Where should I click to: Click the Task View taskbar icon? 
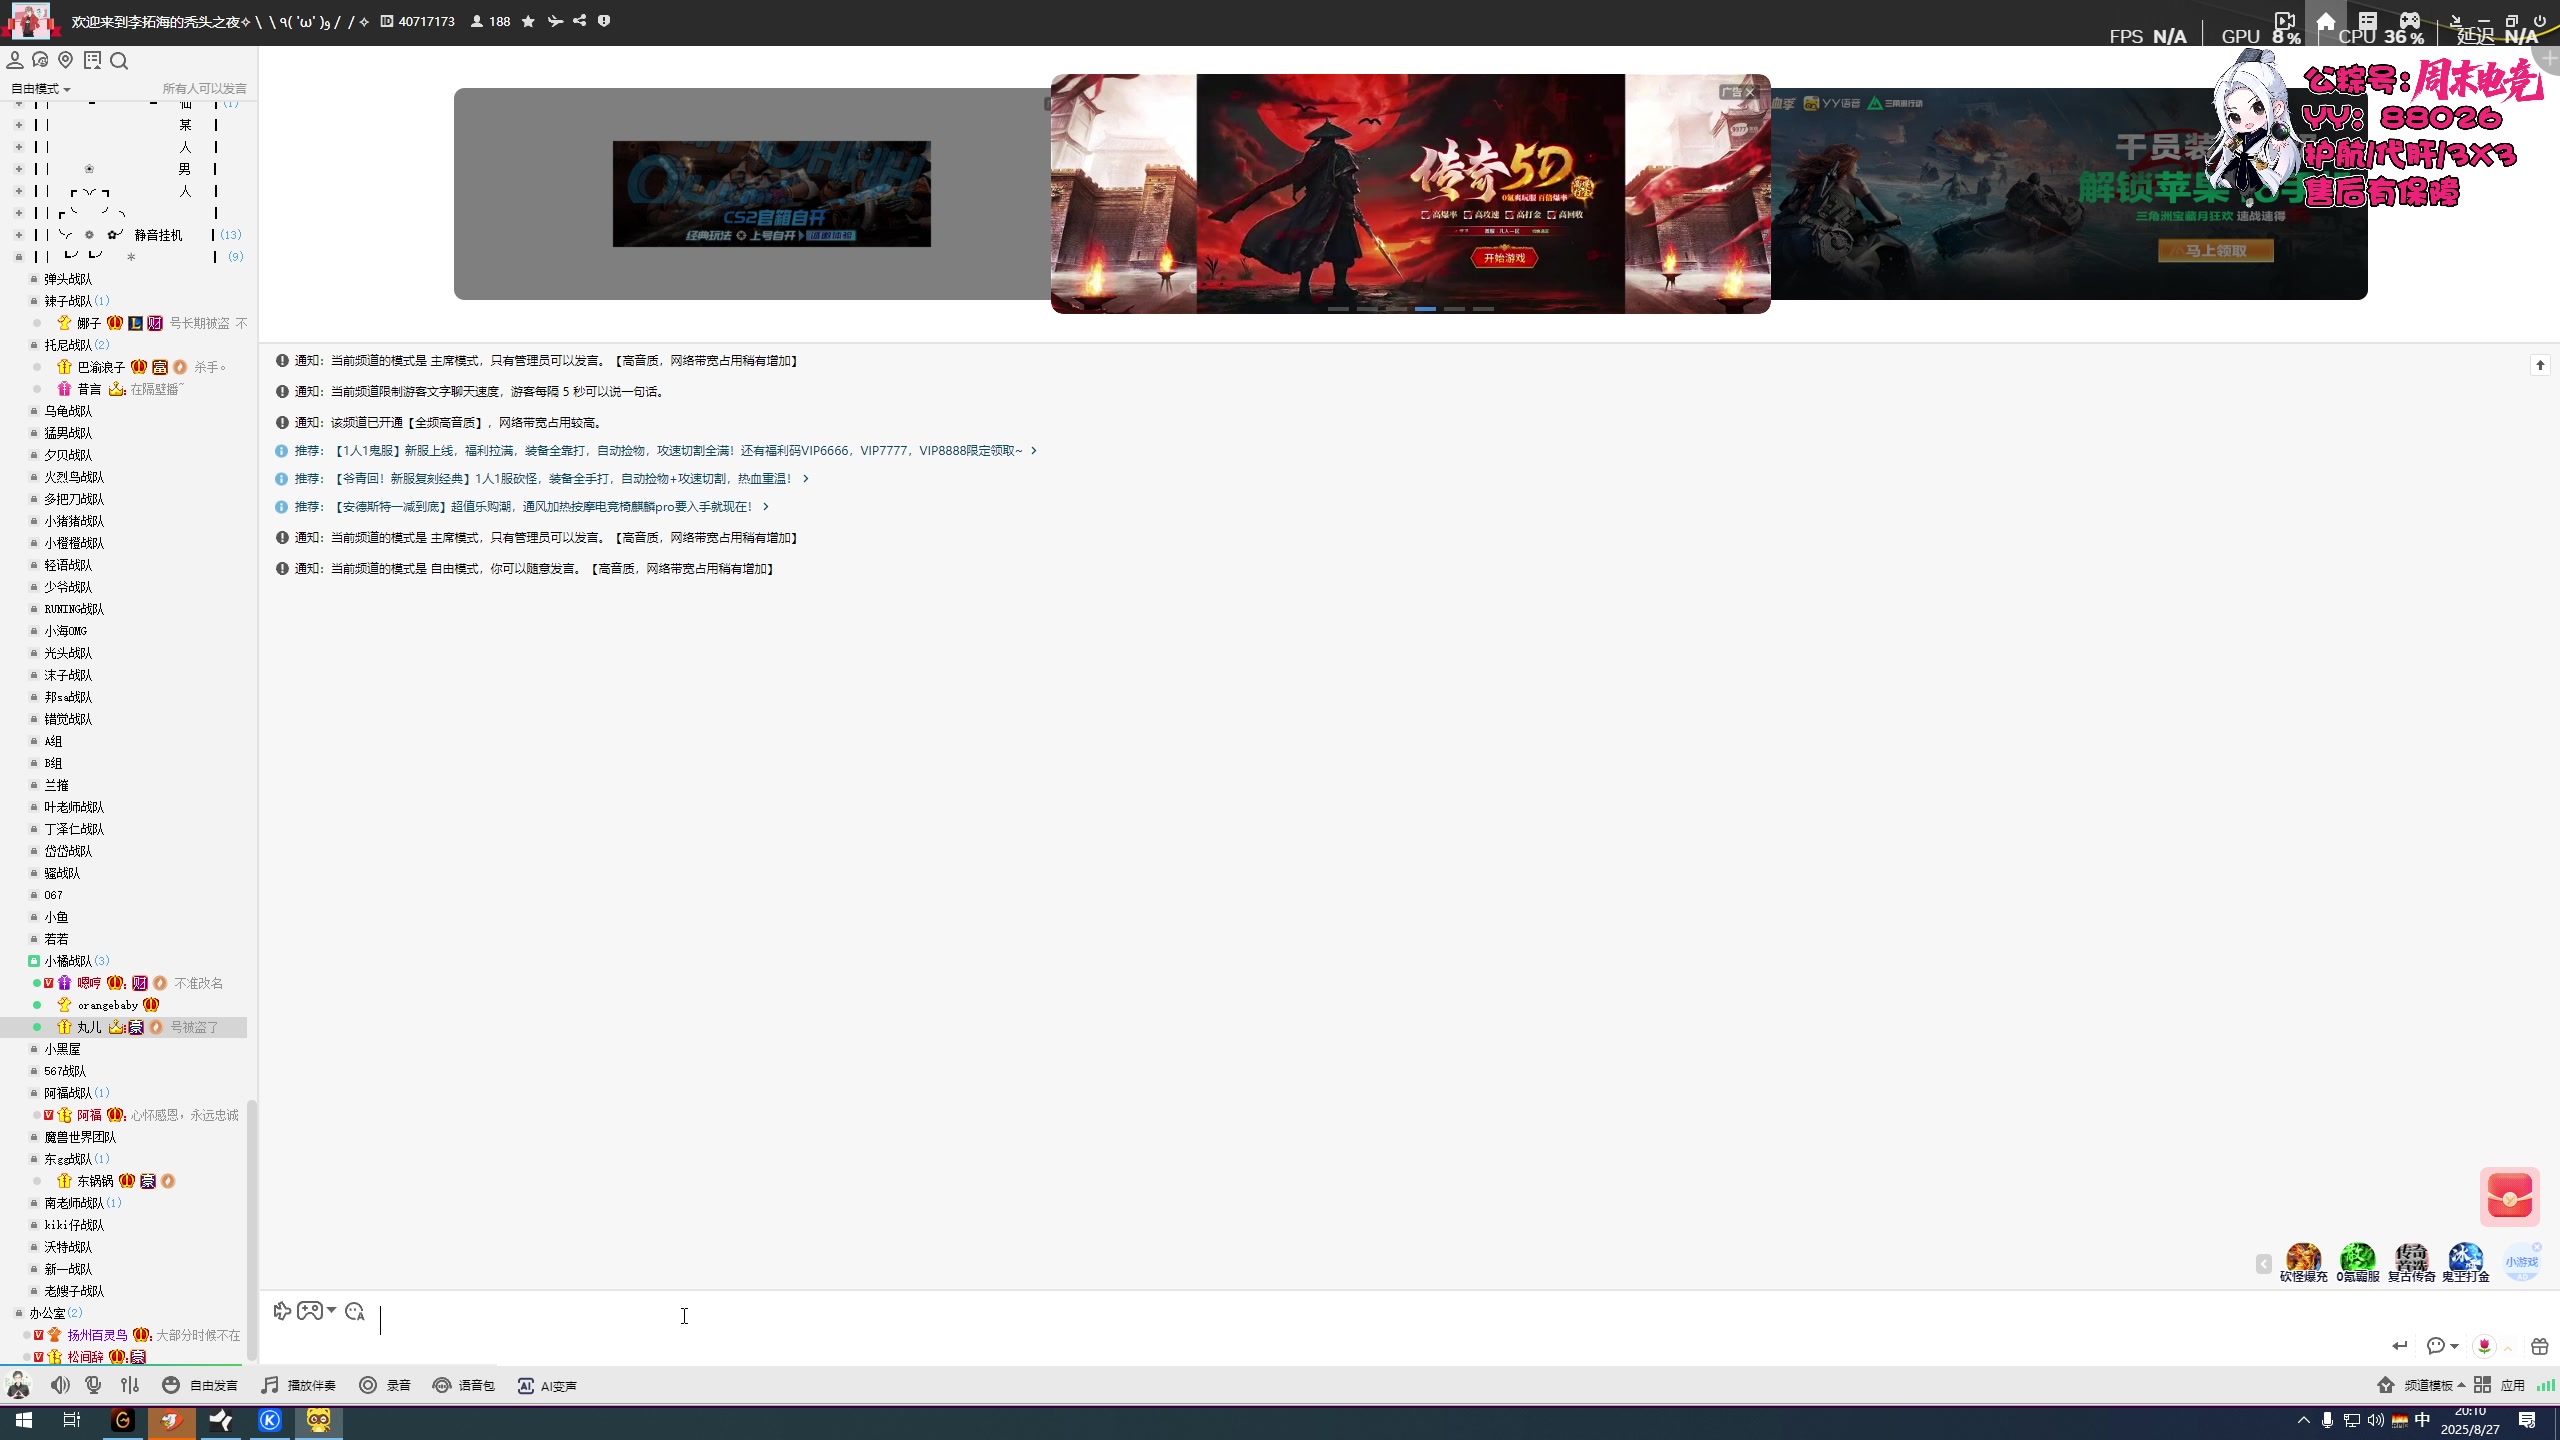(x=72, y=1421)
